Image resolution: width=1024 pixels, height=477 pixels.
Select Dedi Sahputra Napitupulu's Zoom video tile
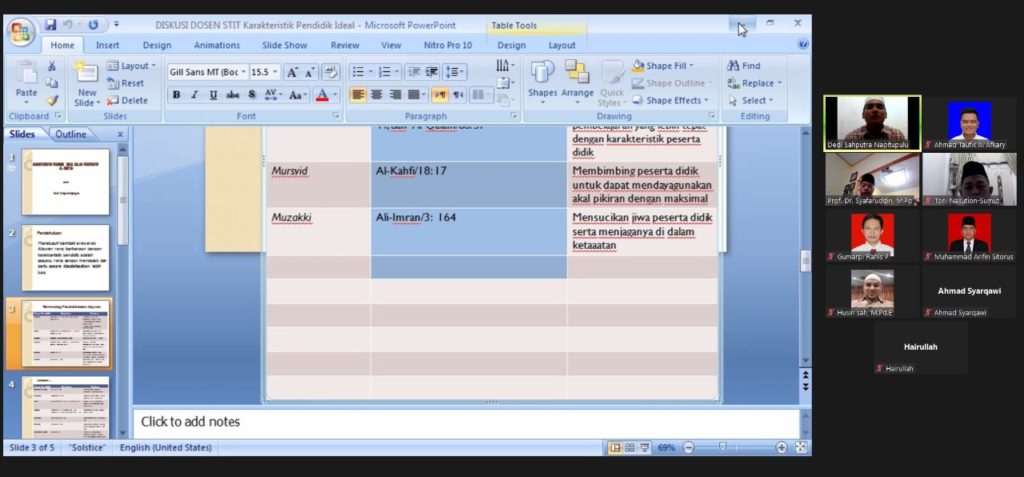click(872, 123)
